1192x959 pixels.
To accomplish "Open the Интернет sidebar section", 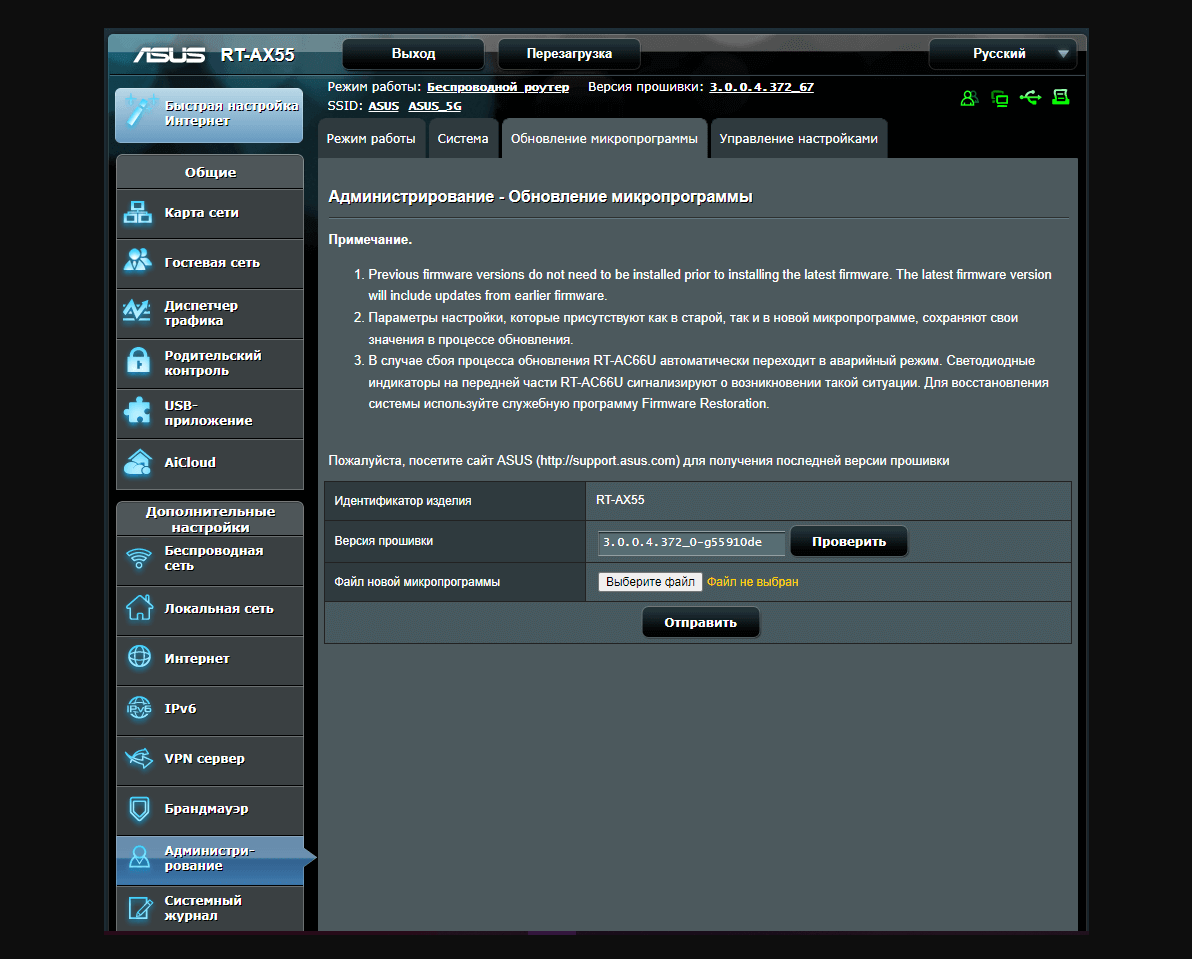I will [x=210, y=659].
